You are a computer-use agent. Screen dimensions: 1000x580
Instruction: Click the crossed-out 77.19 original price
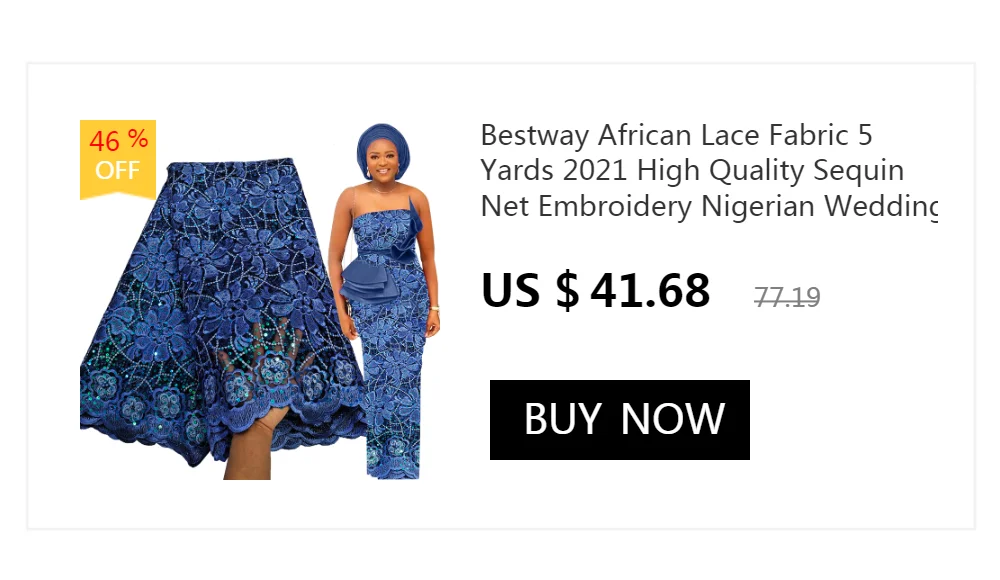[787, 297]
